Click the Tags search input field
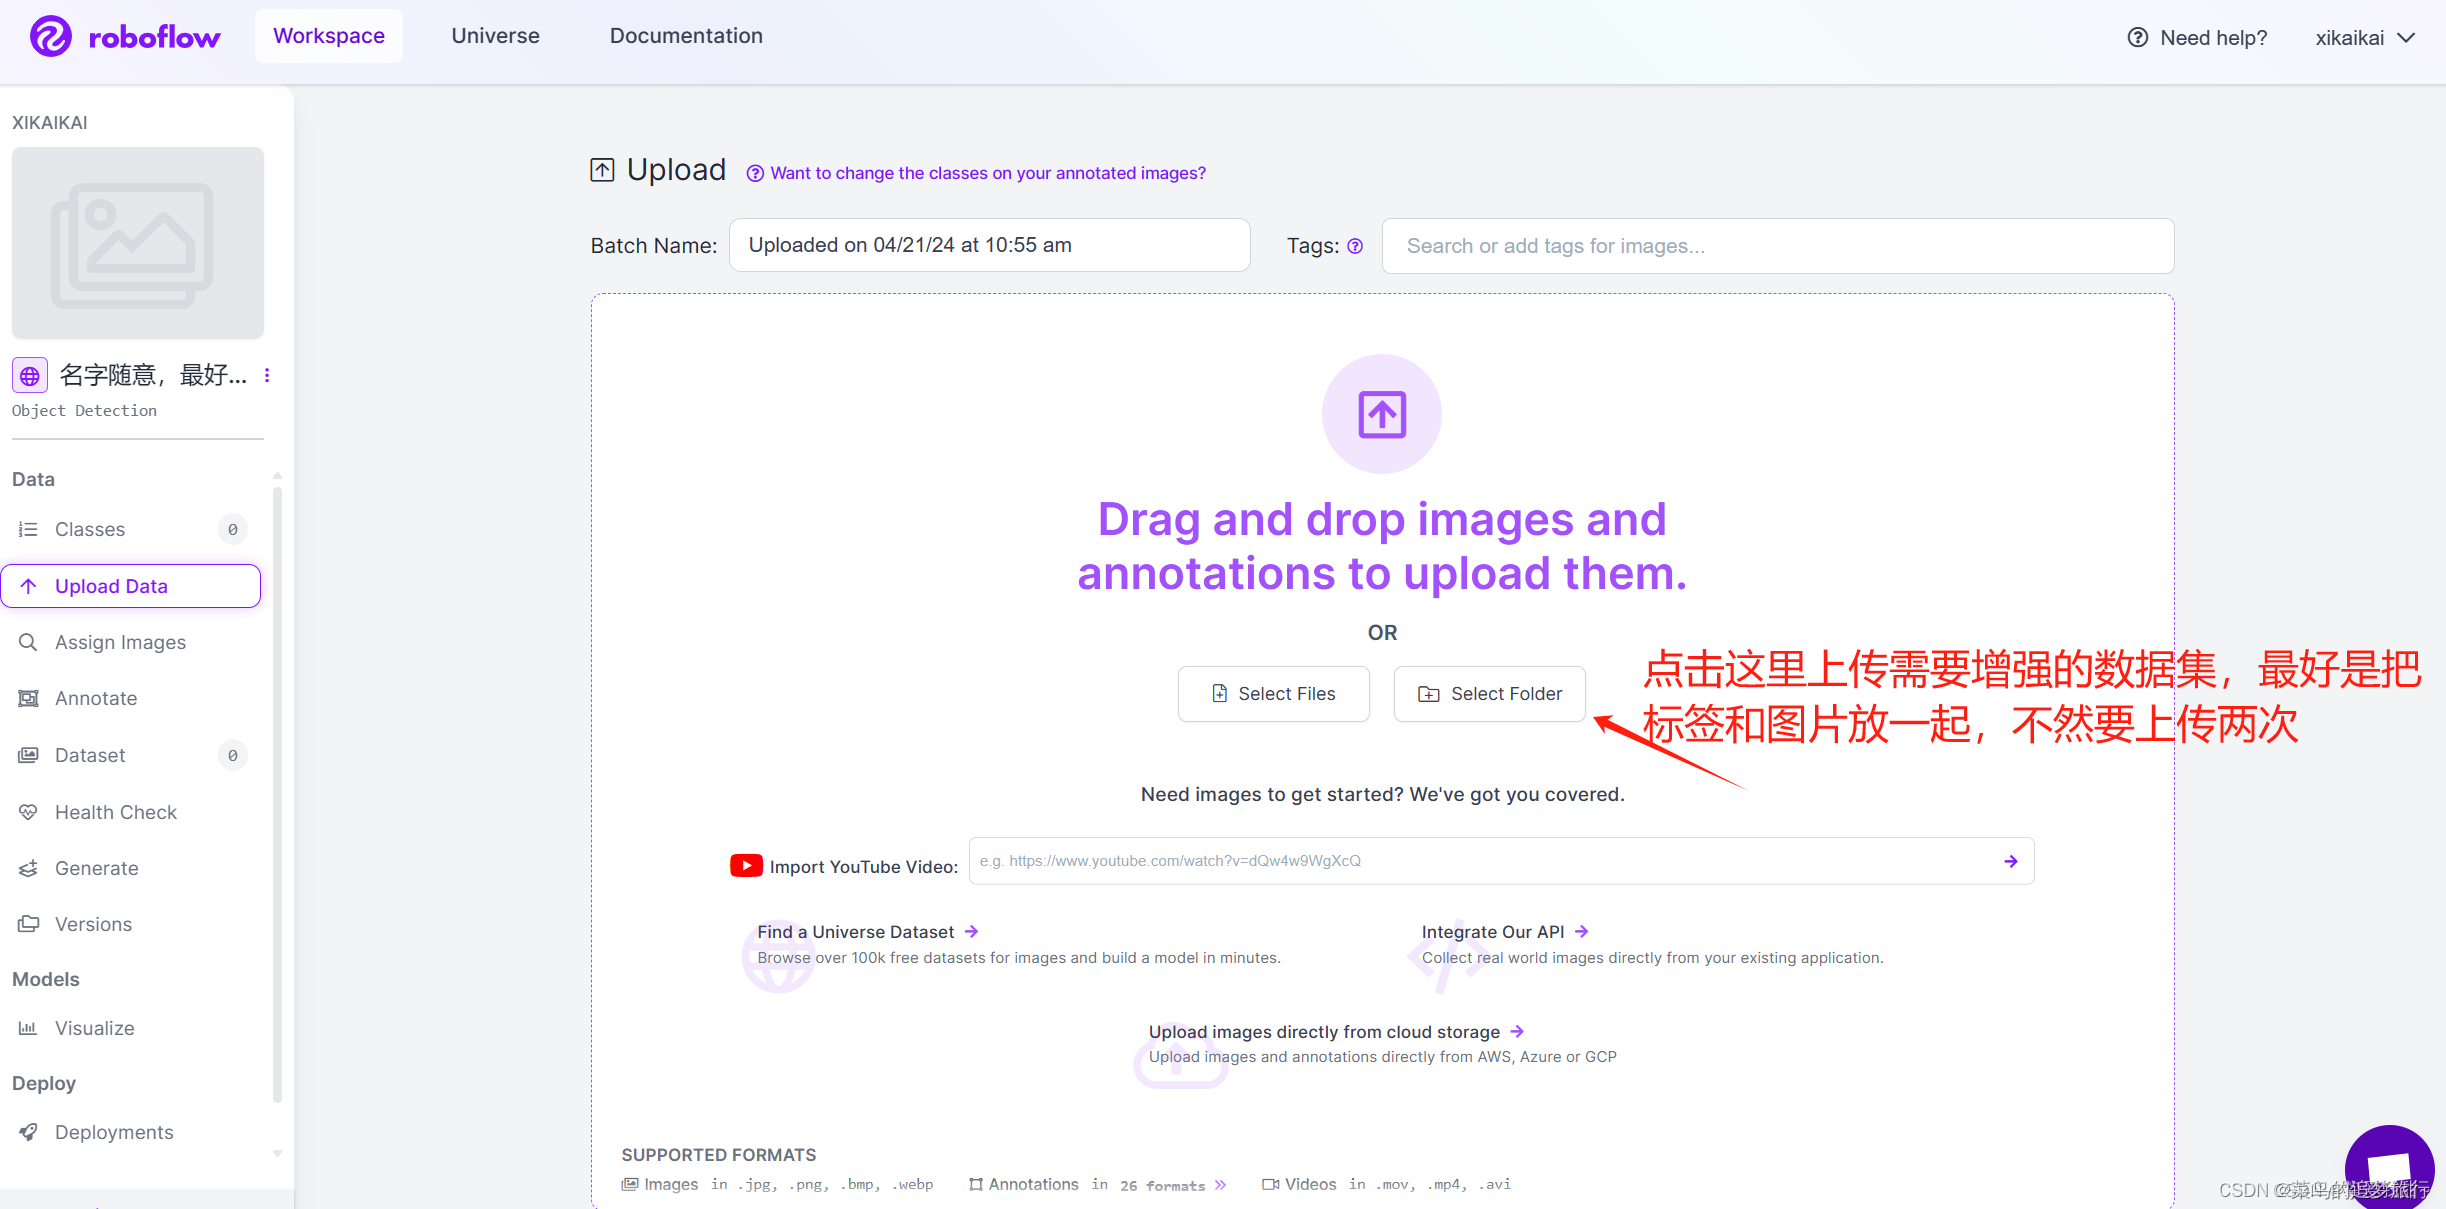Viewport: 2446px width, 1209px height. [x=1775, y=245]
